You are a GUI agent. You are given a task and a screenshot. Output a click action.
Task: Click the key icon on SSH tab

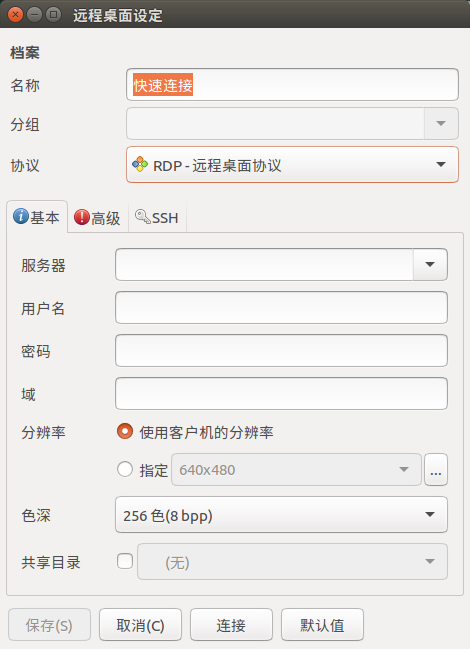click(x=143, y=216)
